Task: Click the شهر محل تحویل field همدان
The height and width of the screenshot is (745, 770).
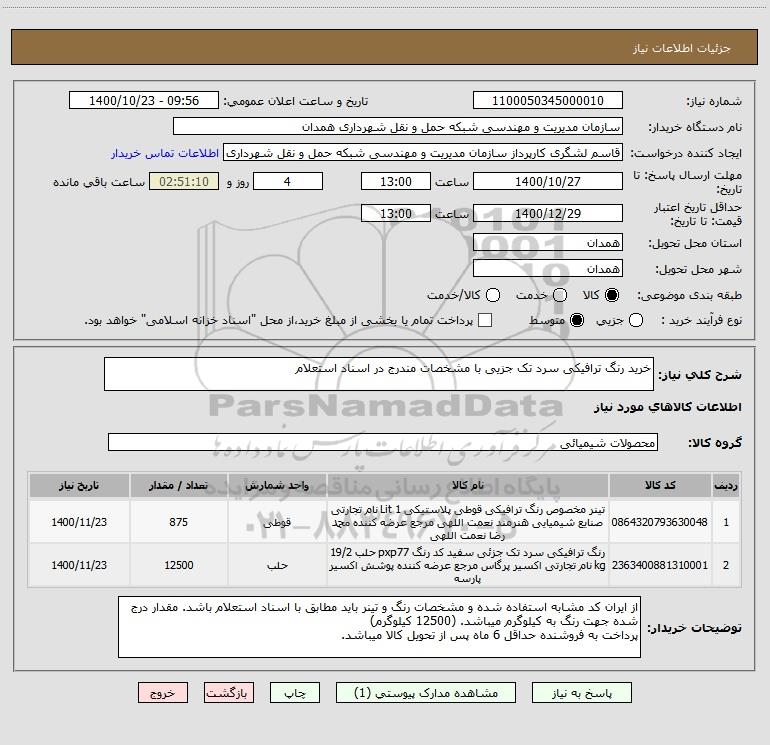Action: point(548,269)
